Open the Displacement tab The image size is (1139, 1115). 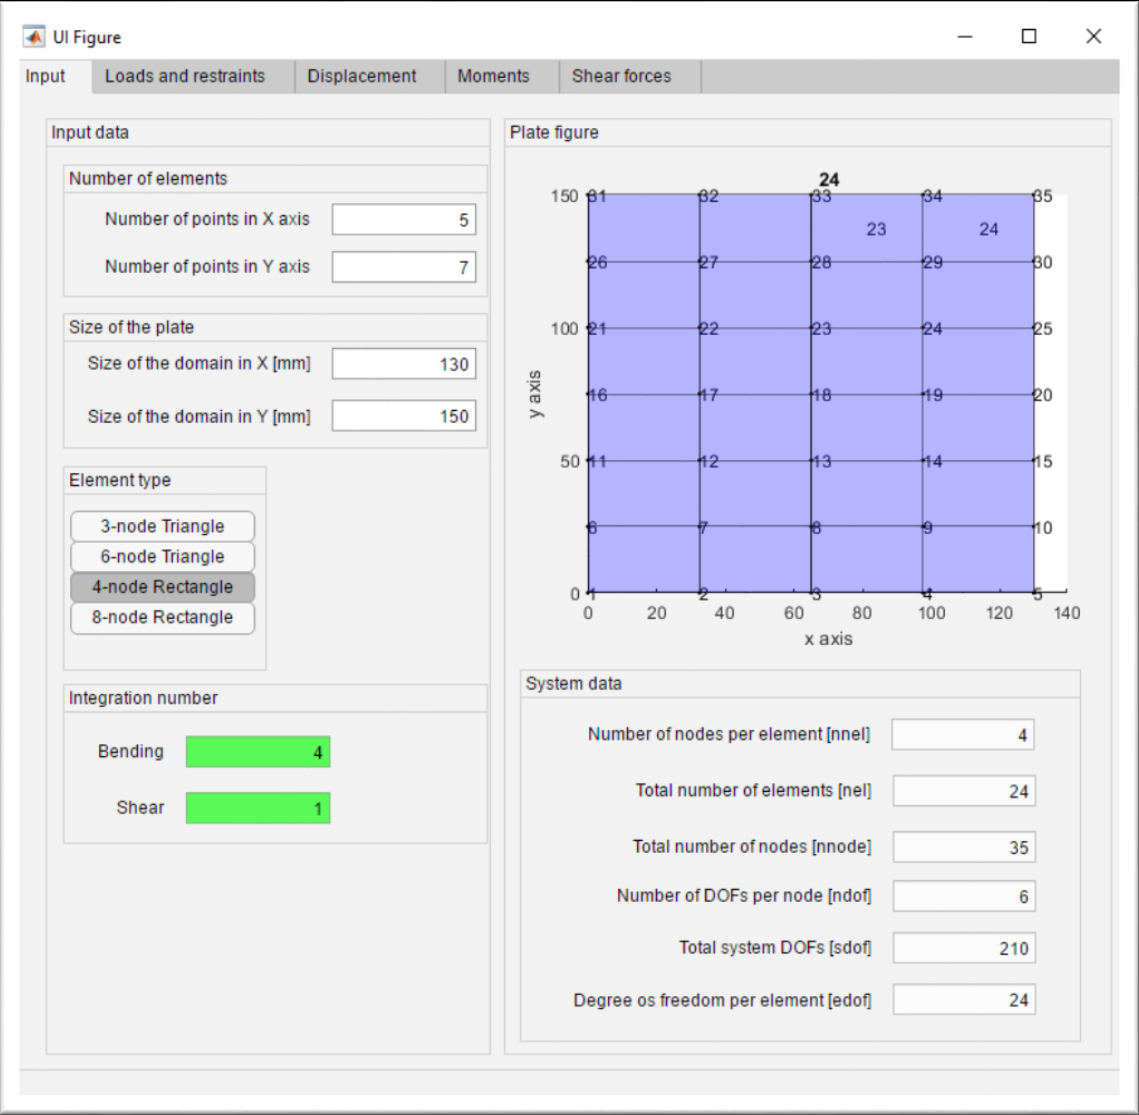click(362, 76)
